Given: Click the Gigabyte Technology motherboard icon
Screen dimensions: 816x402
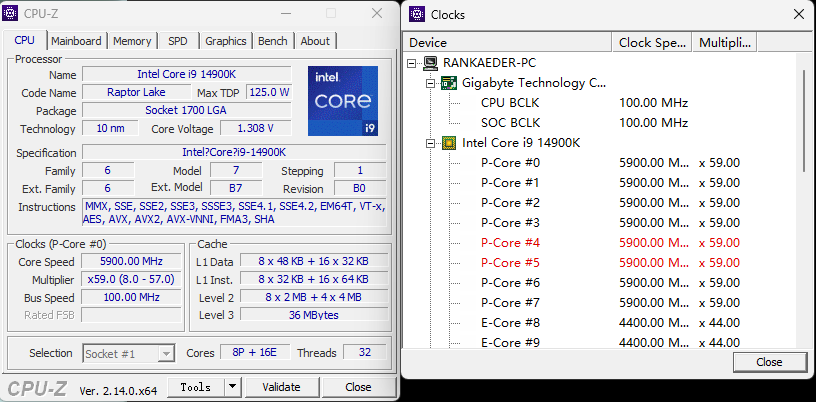Looking at the screenshot, I should [x=449, y=83].
